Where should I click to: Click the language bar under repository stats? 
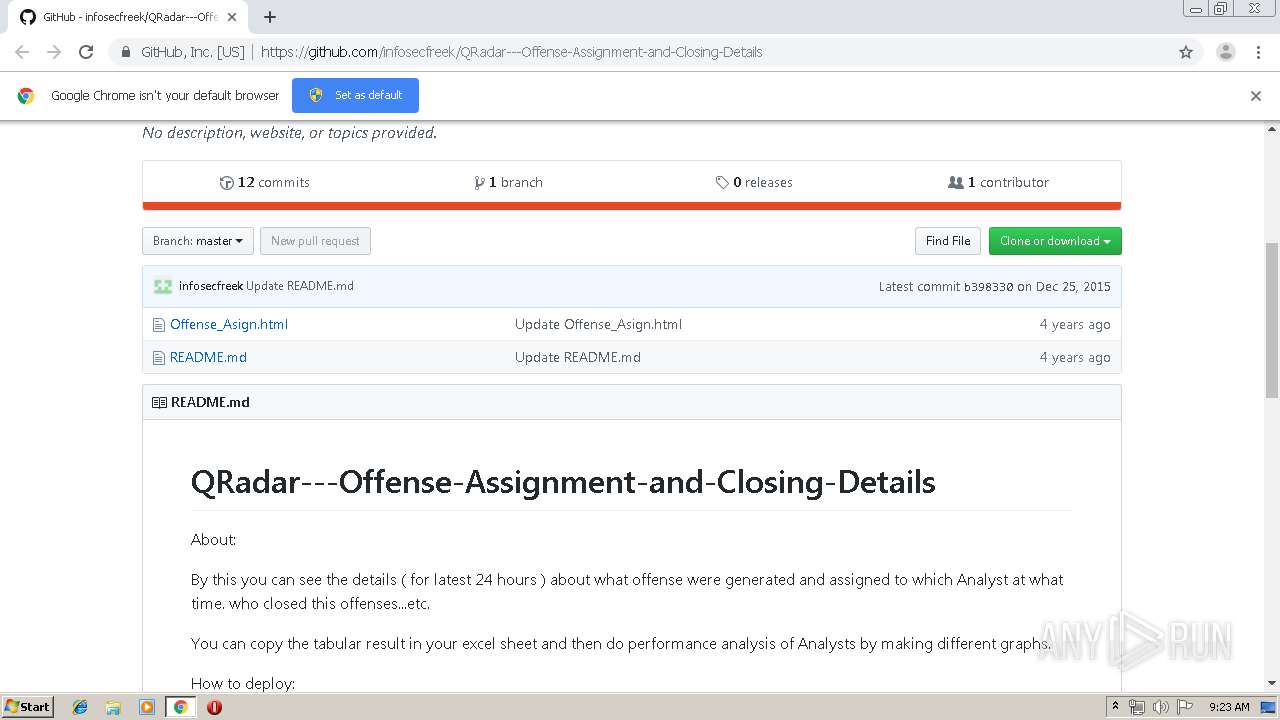632,206
